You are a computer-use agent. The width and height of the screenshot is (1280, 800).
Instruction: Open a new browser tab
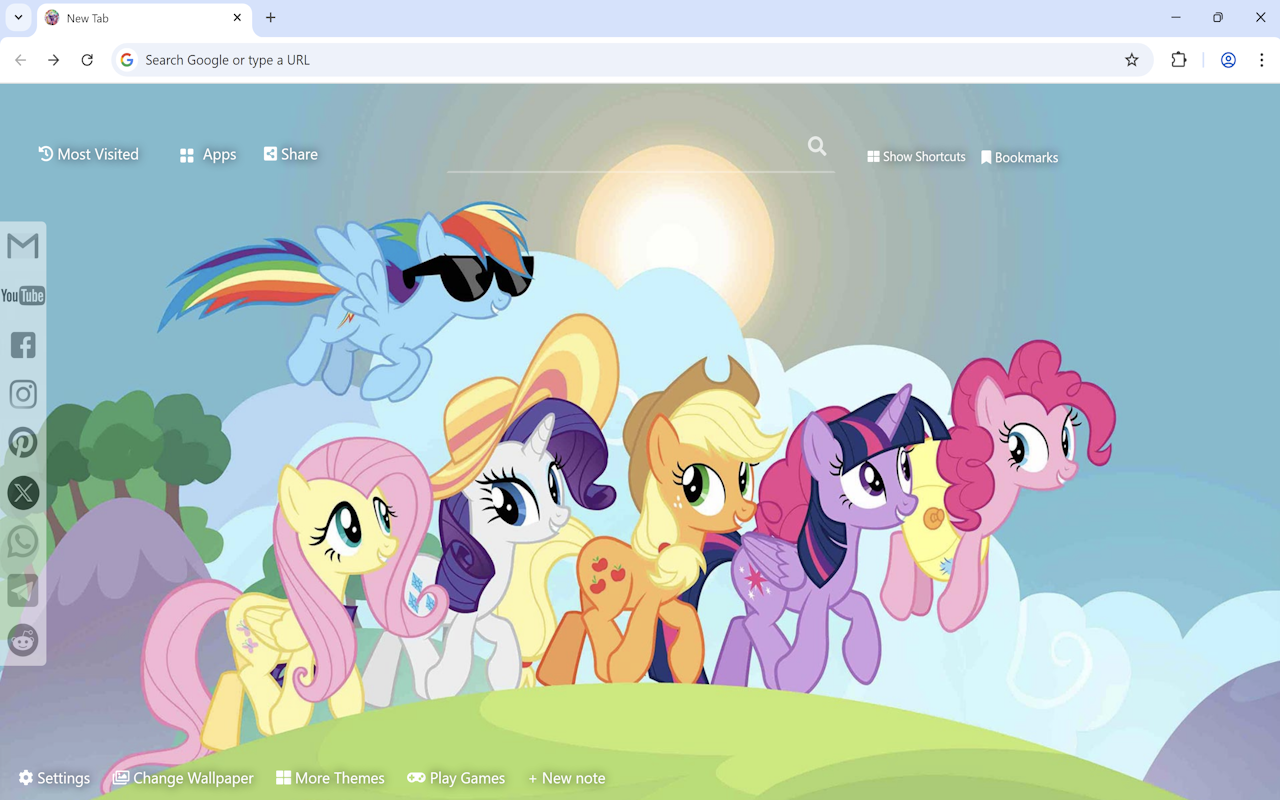coord(271,18)
